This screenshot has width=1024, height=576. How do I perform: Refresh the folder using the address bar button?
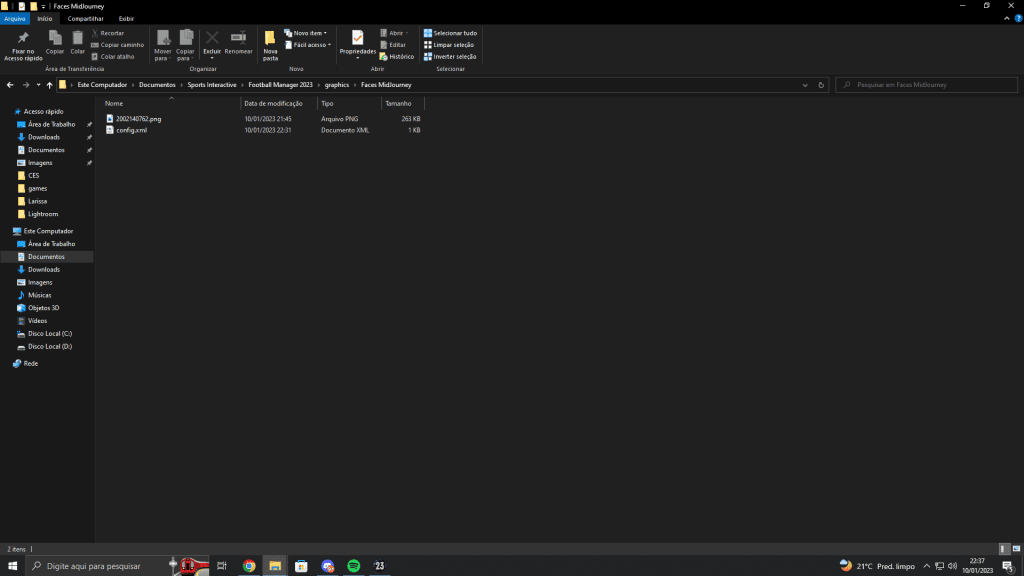coord(821,85)
